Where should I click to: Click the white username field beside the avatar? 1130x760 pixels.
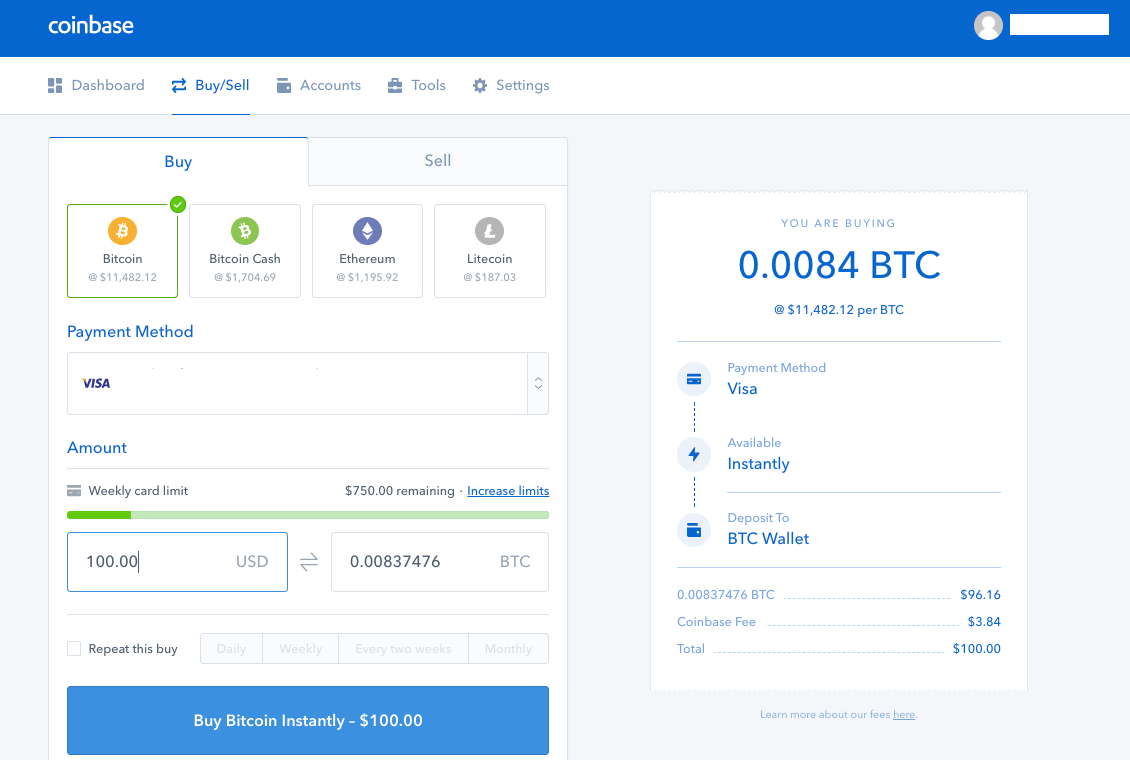tap(1059, 24)
